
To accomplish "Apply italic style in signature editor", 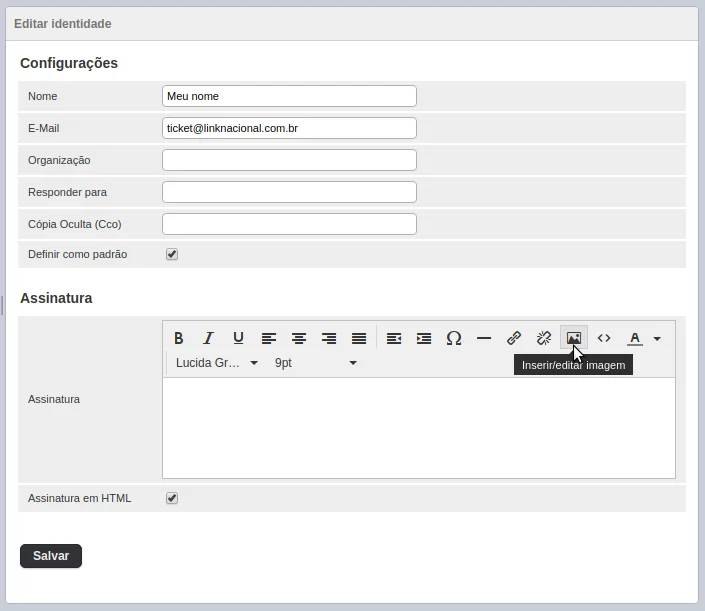I will click(x=209, y=338).
